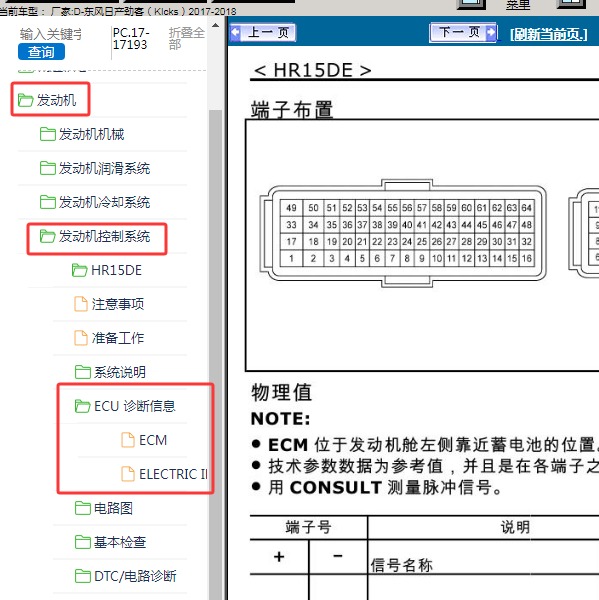Click the NOTE: label
599x600 pixels.
coord(281,419)
